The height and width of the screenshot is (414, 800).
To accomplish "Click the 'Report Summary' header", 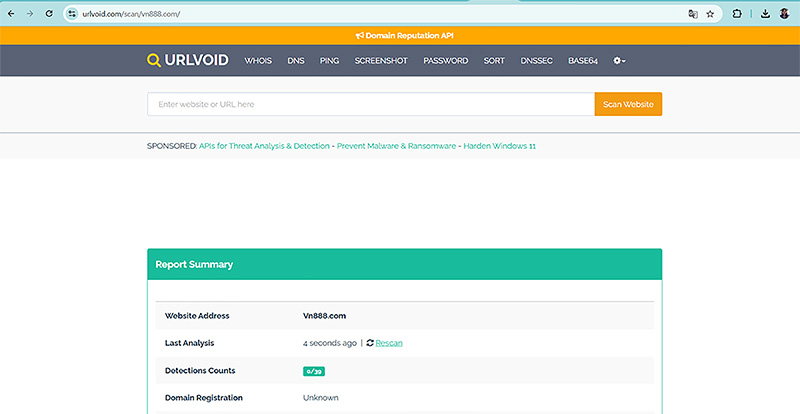I will point(194,264).
